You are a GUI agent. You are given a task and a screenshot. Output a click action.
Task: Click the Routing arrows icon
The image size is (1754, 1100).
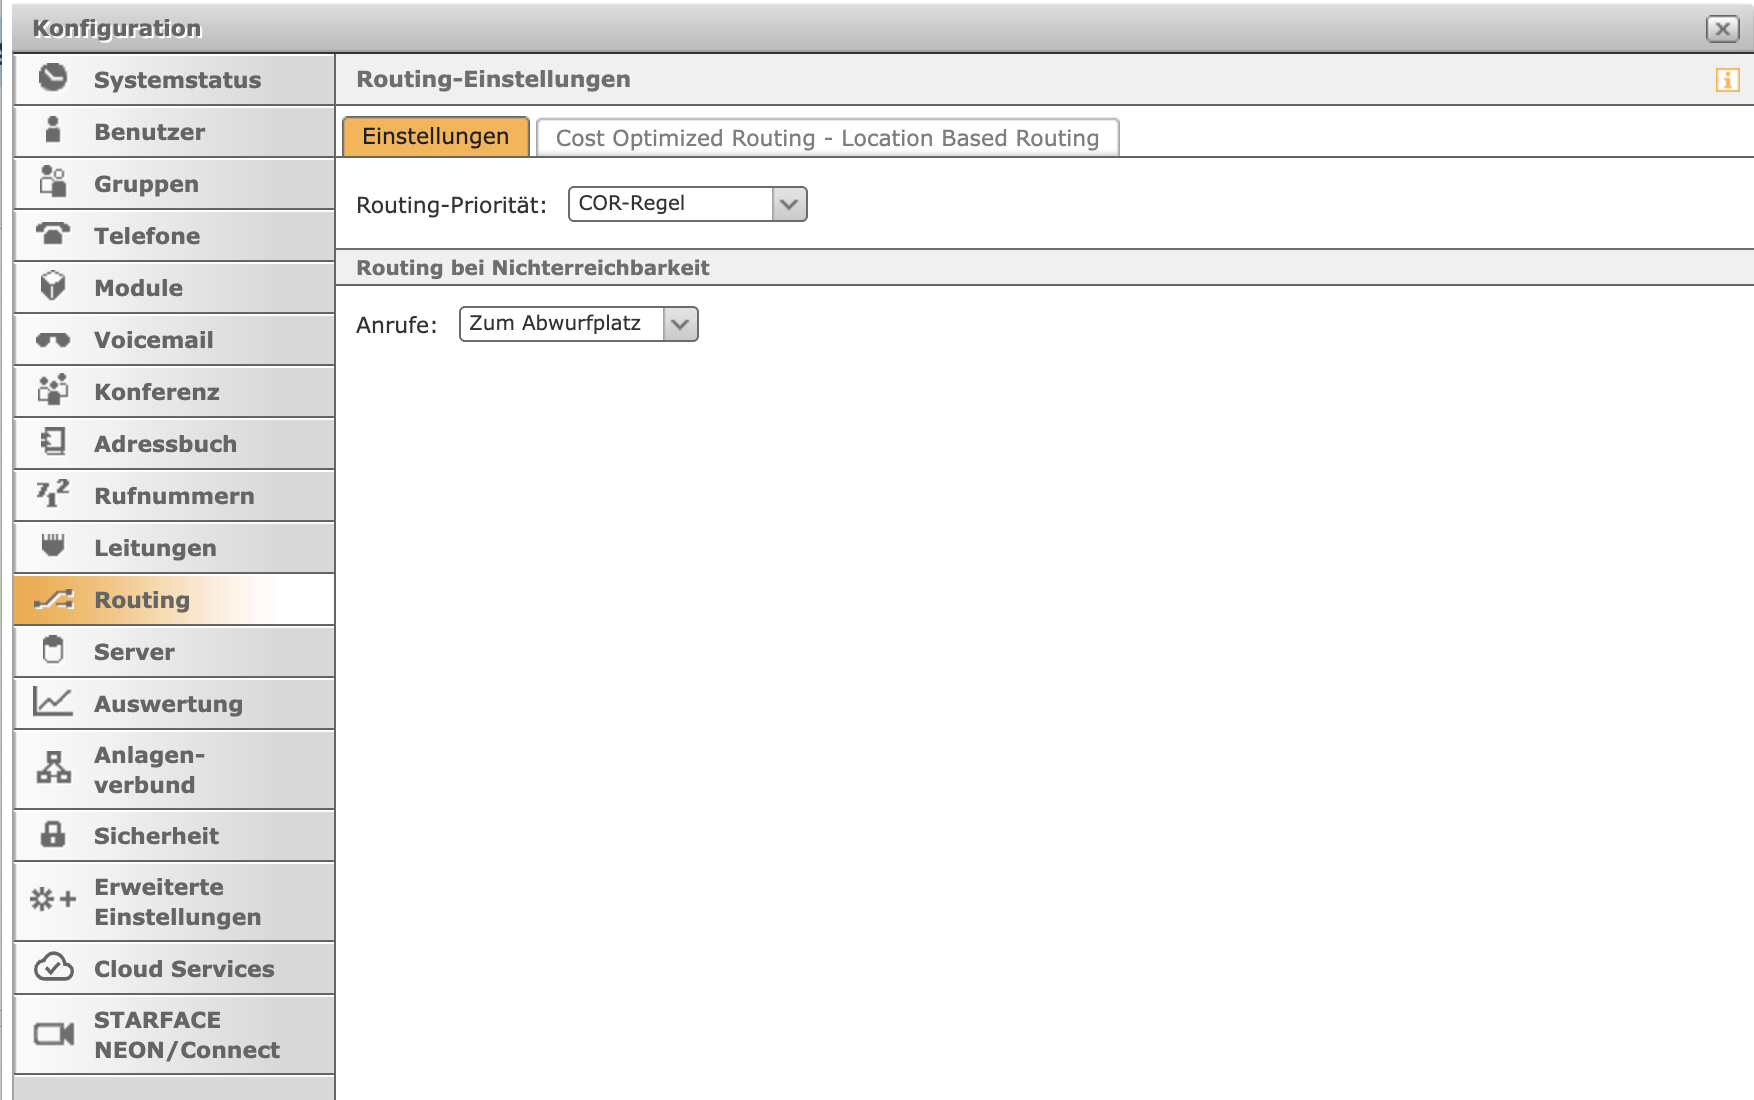point(54,599)
